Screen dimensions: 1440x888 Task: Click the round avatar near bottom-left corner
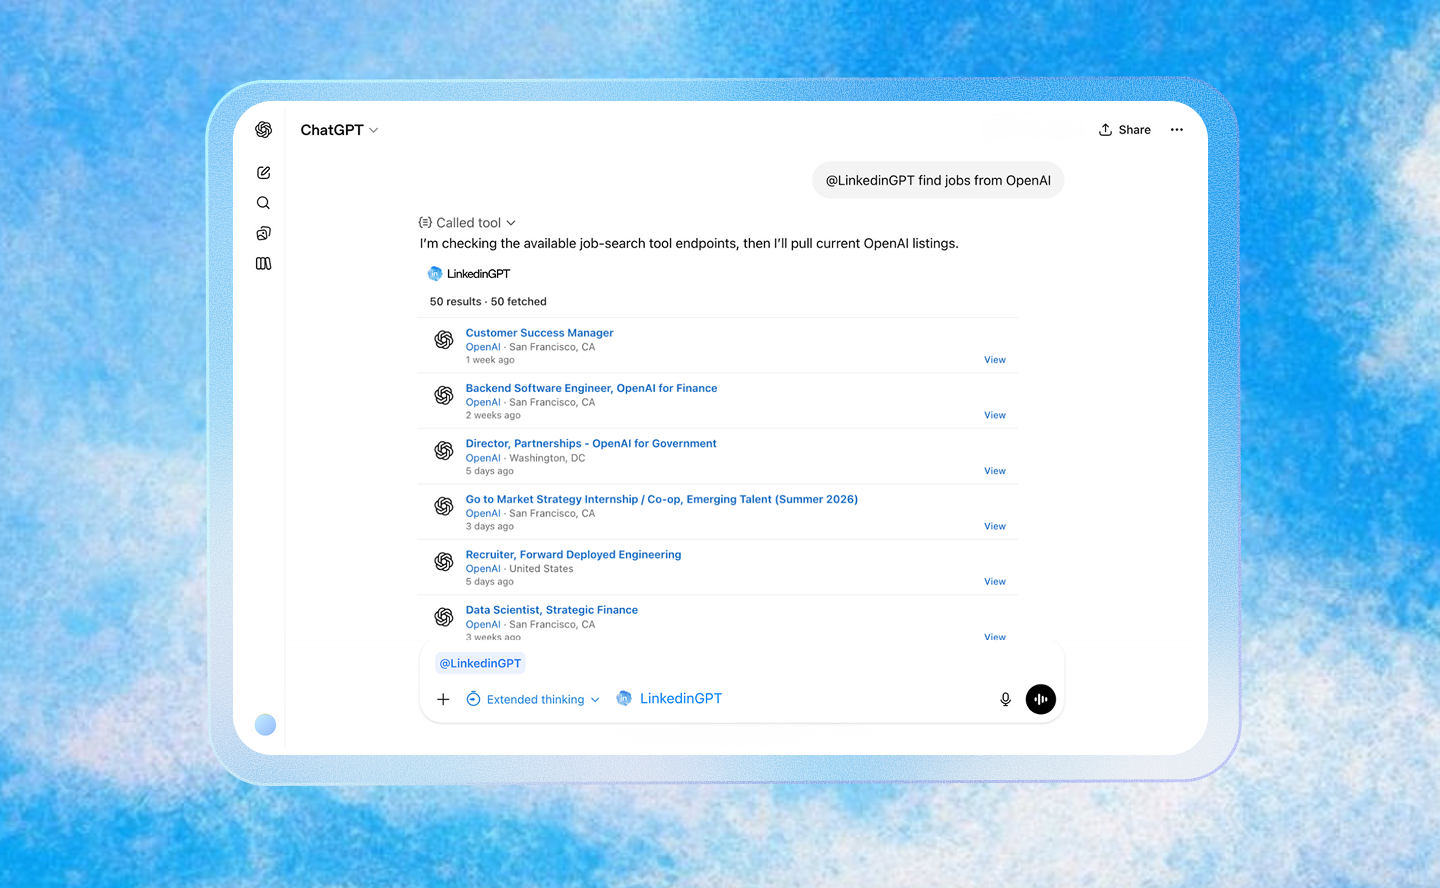pos(265,724)
